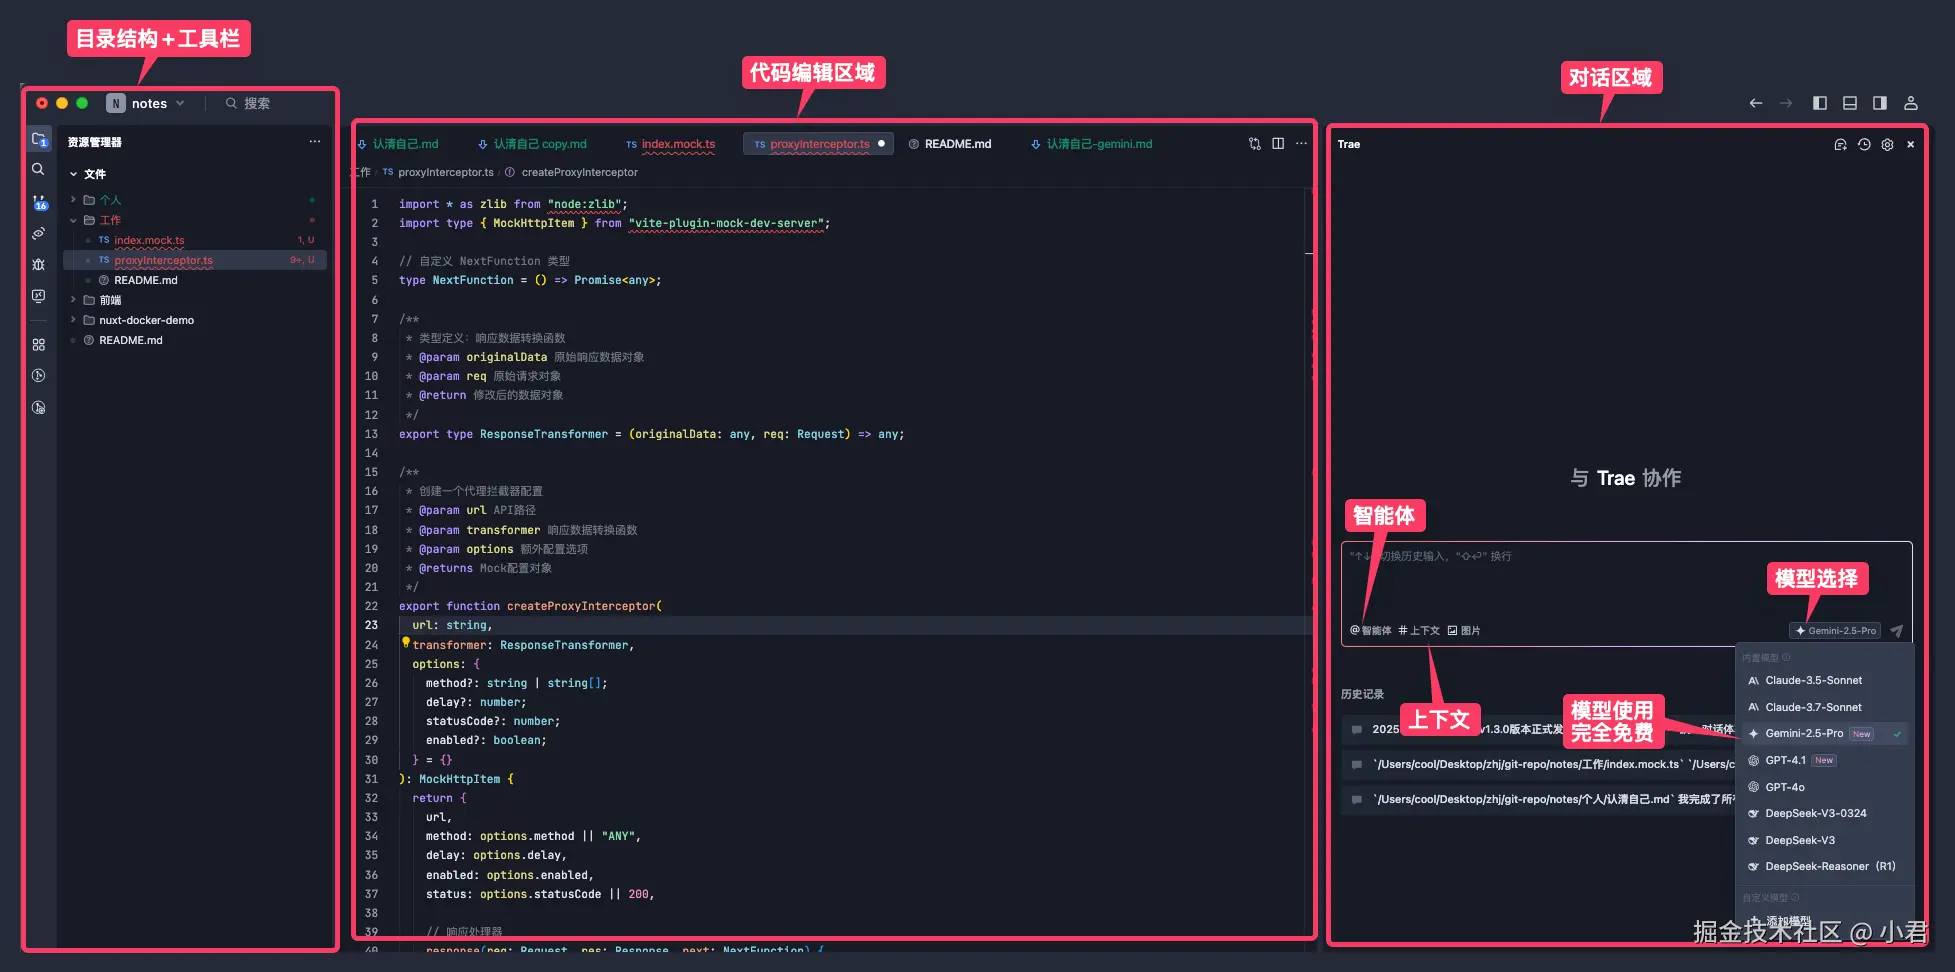Image resolution: width=1955 pixels, height=972 pixels.
Task: Select Gemini-2.5-Pro in the model list
Action: (x=1824, y=734)
